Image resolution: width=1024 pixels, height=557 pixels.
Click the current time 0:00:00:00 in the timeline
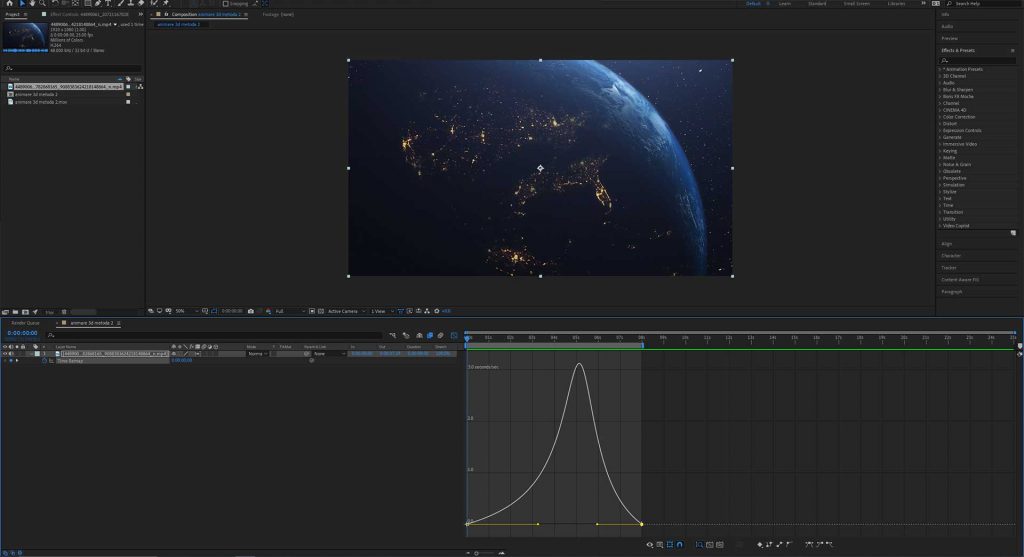pos(22,333)
